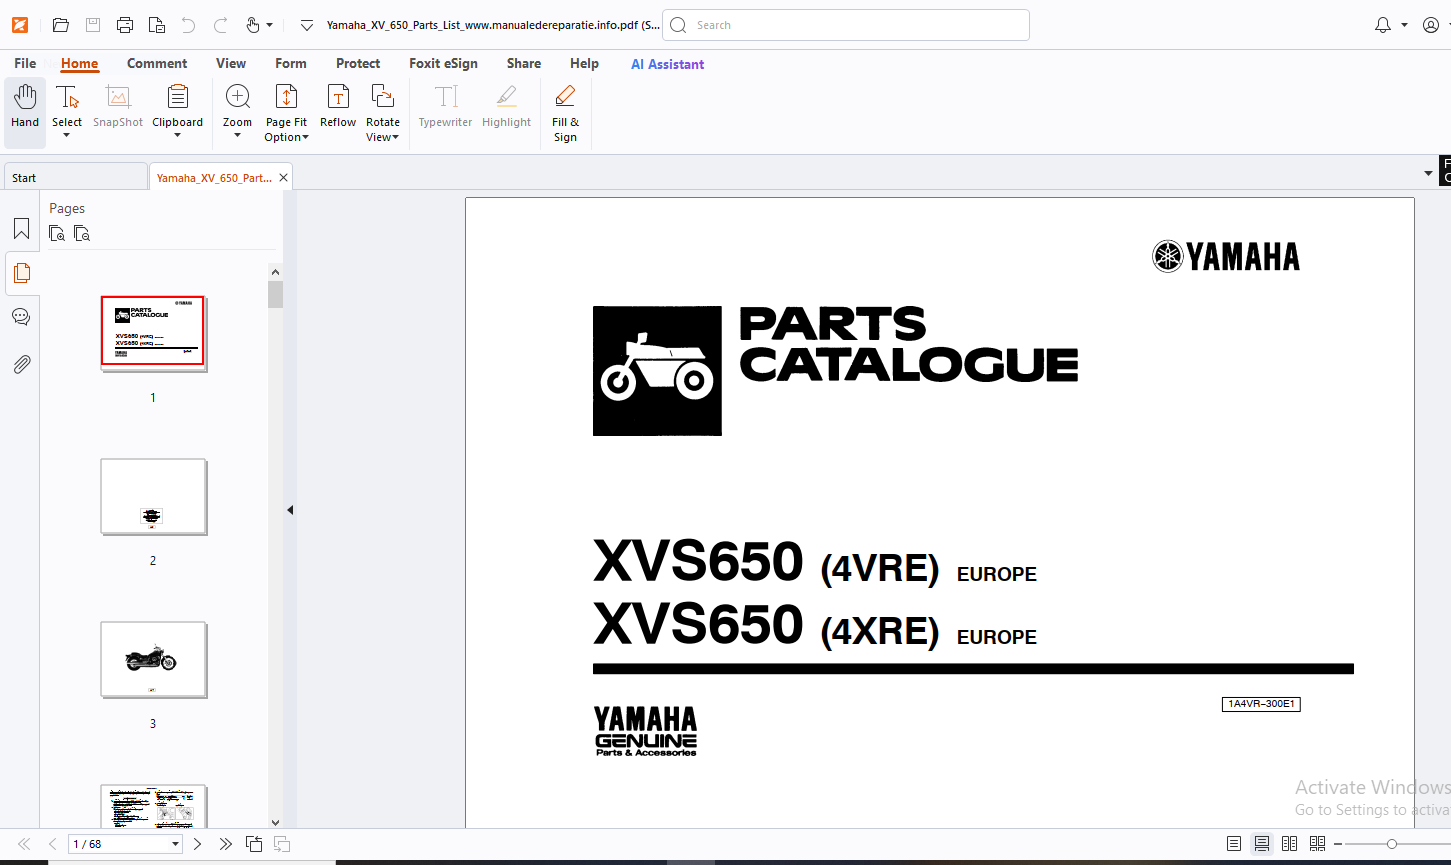Click the enlarge page thumbnails icon
The height and width of the screenshot is (865, 1451).
click(57, 234)
